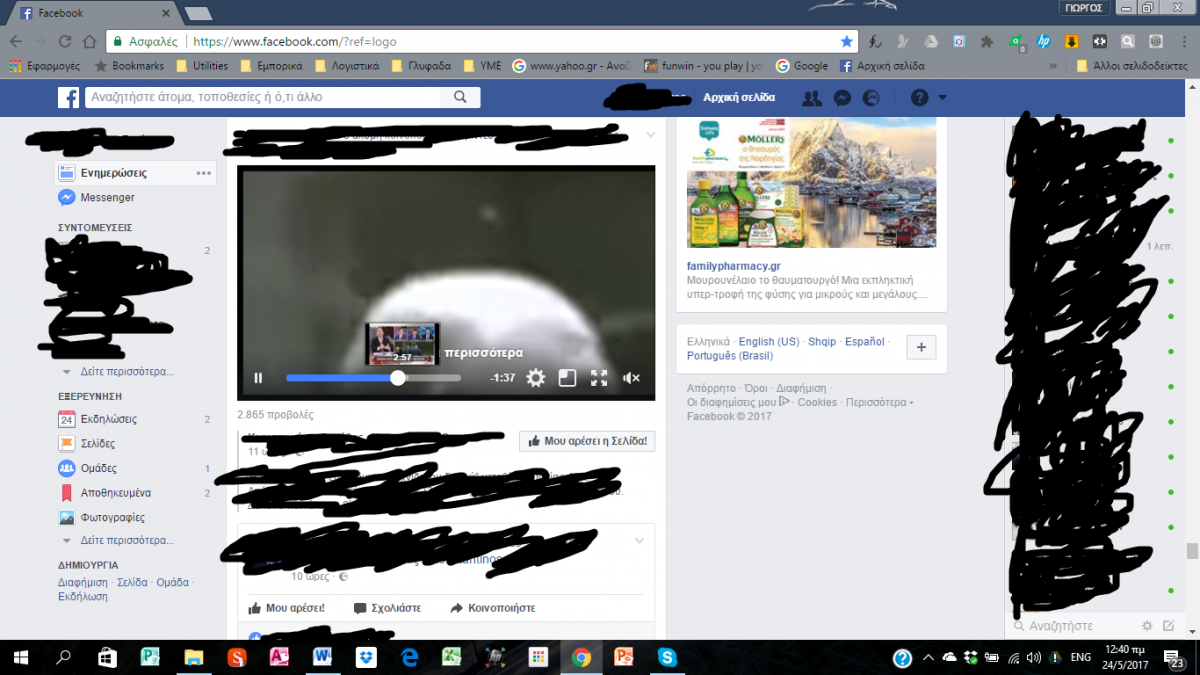Open Word from taskbar
The width and height of the screenshot is (1200, 675).
point(323,658)
